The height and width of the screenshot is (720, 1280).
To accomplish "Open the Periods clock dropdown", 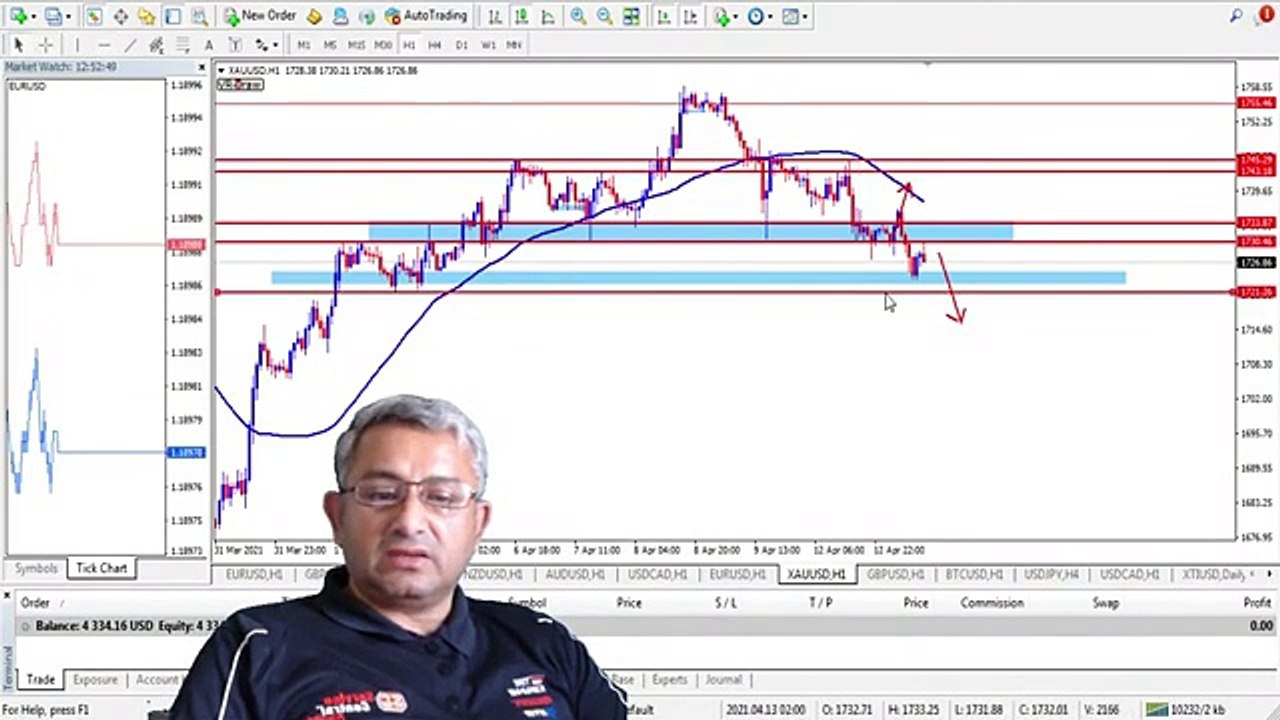I will (x=760, y=16).
